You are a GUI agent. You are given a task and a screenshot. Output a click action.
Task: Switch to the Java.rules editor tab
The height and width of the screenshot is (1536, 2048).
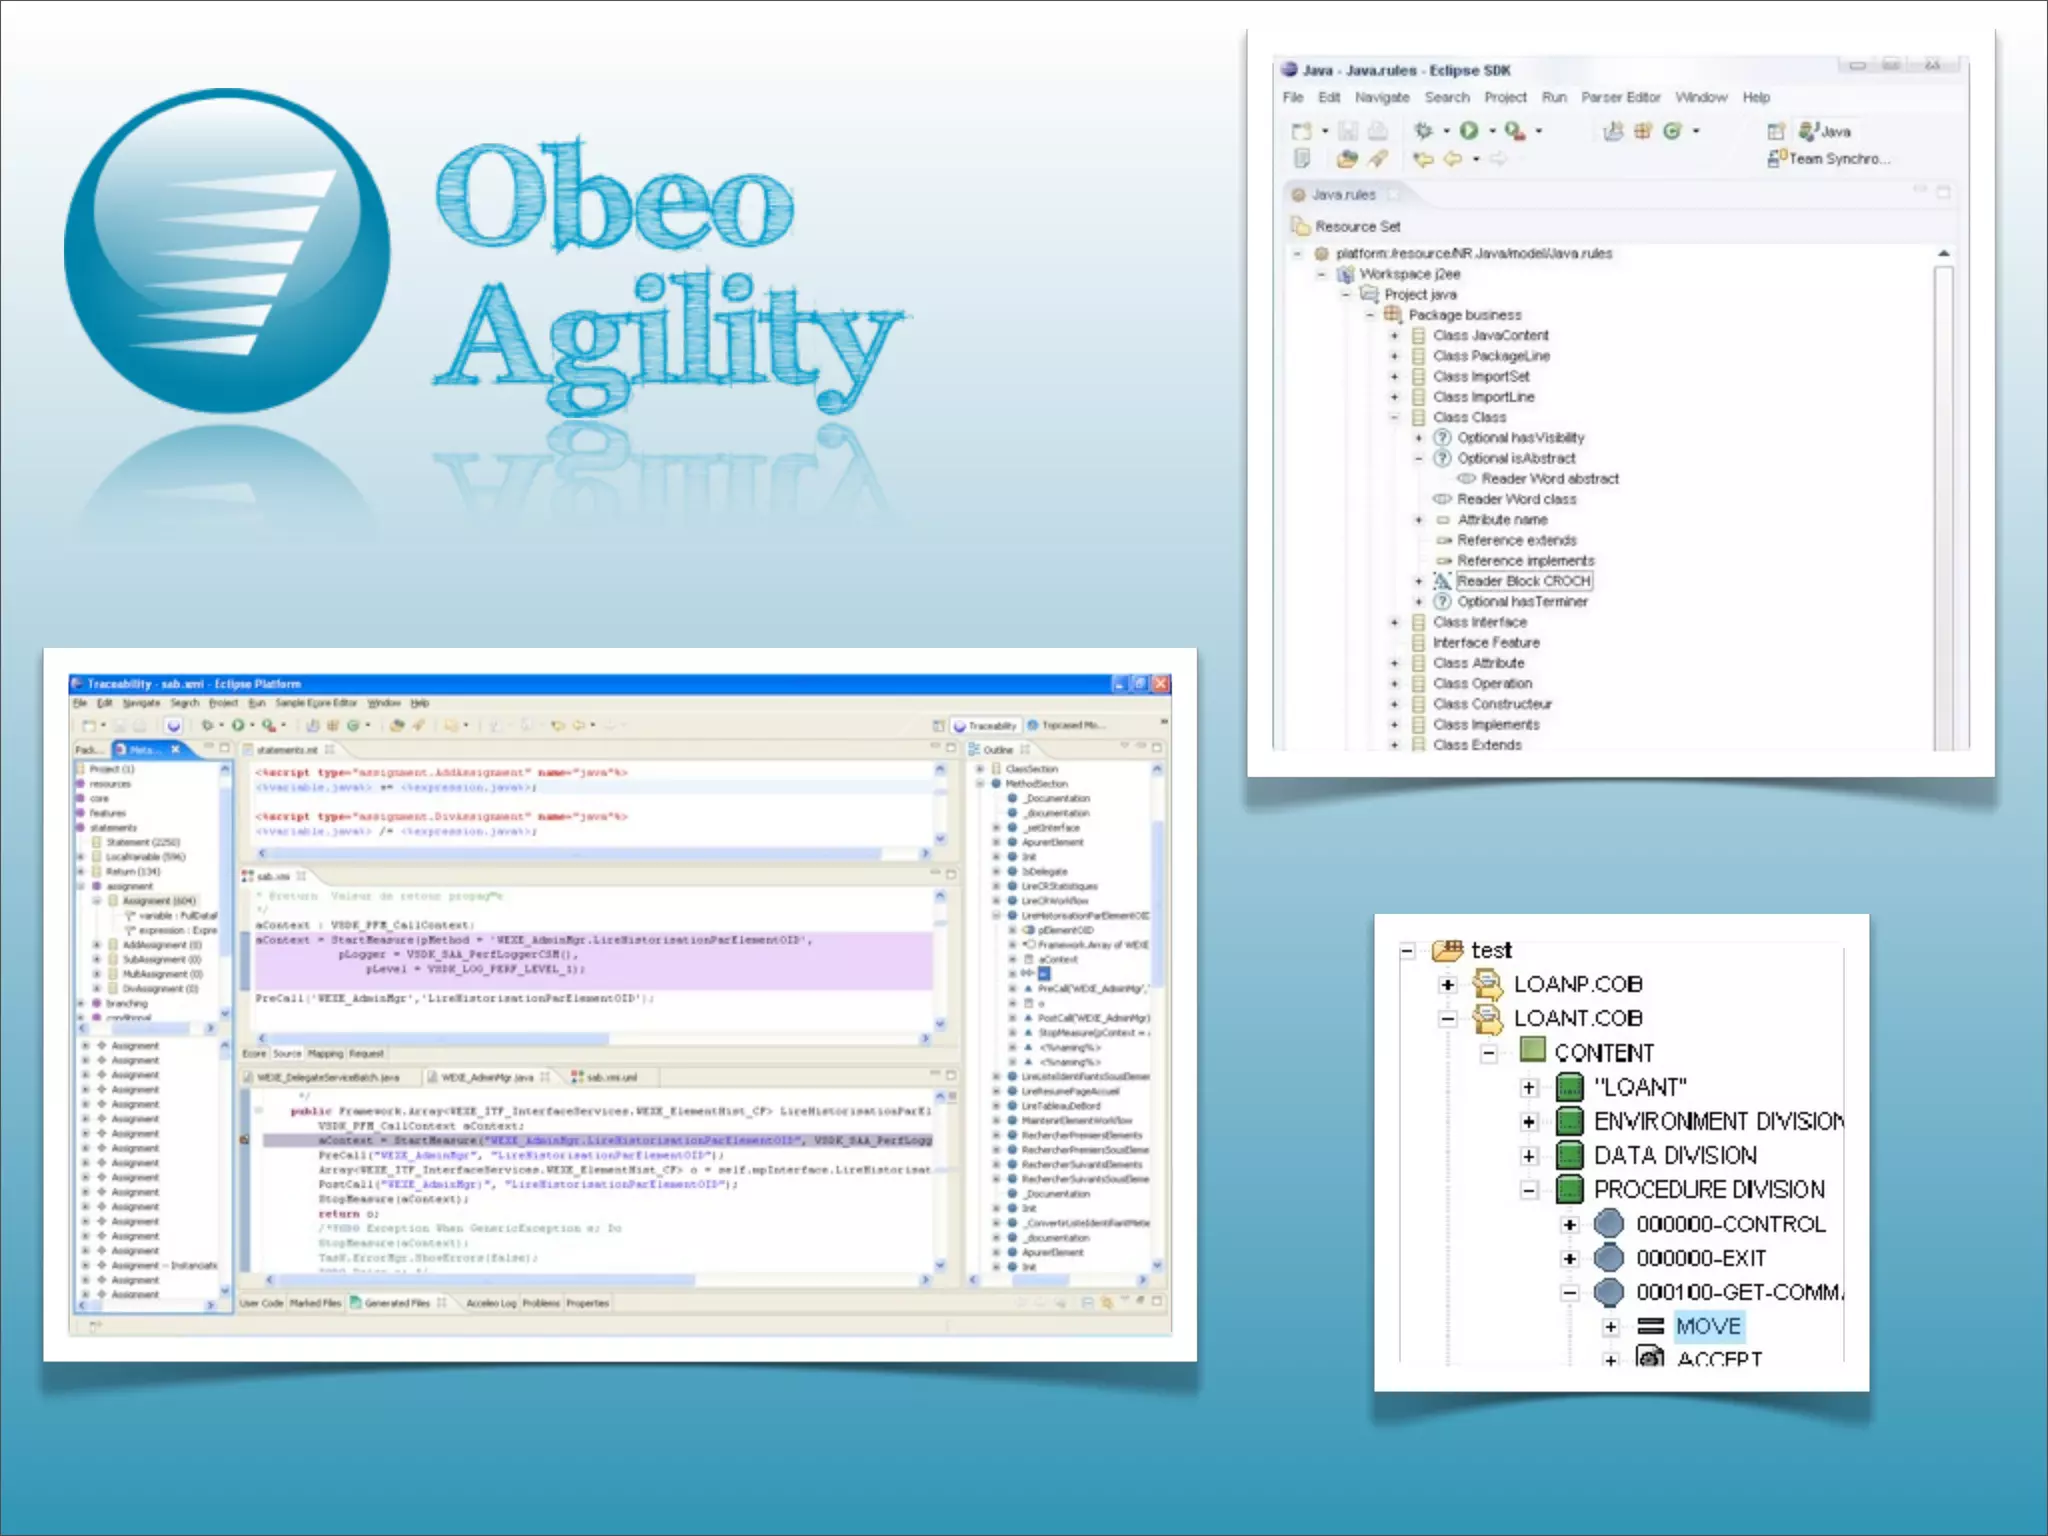pos(1343,194)
